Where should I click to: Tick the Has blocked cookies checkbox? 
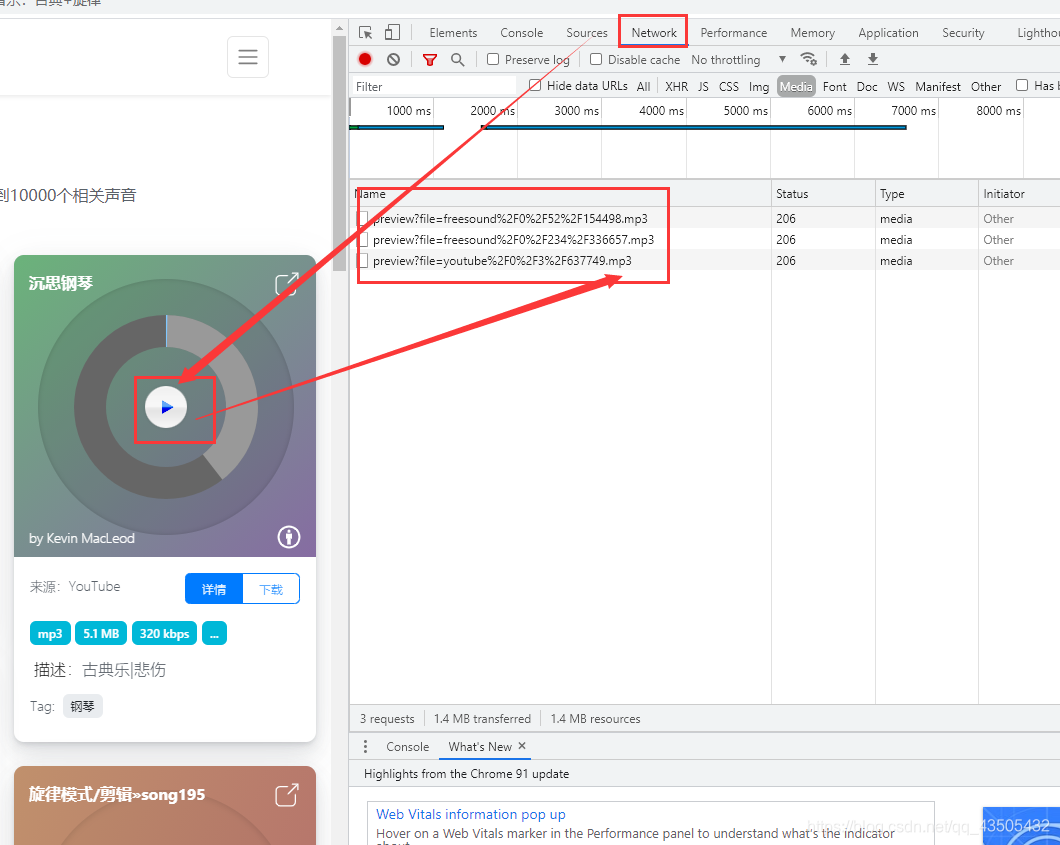[1022, 85]
